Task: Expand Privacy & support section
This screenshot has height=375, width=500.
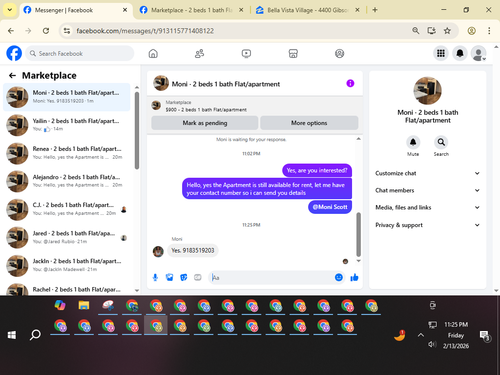Action: 427,225
